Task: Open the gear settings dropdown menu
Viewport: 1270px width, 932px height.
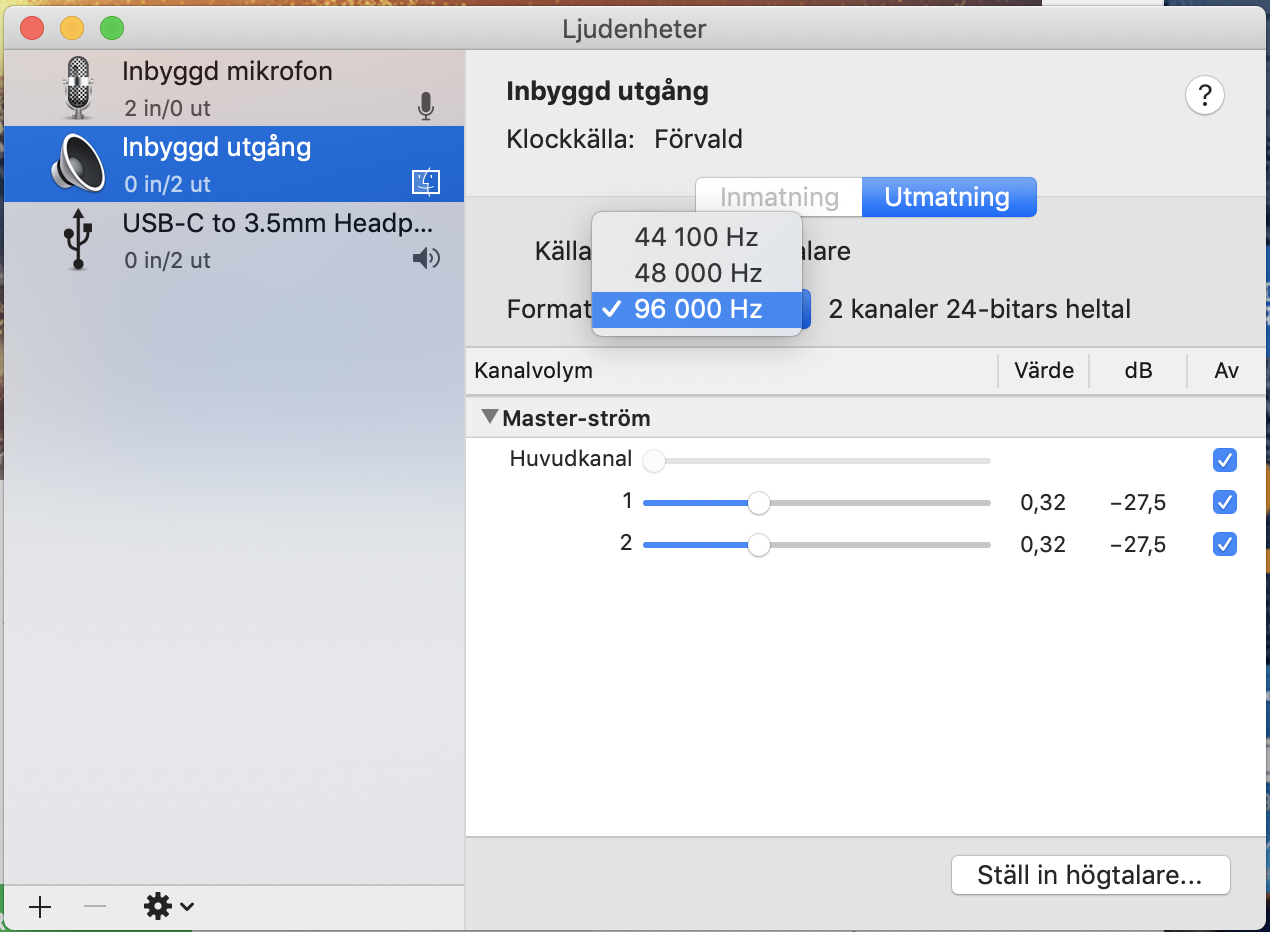Action: 168,907
